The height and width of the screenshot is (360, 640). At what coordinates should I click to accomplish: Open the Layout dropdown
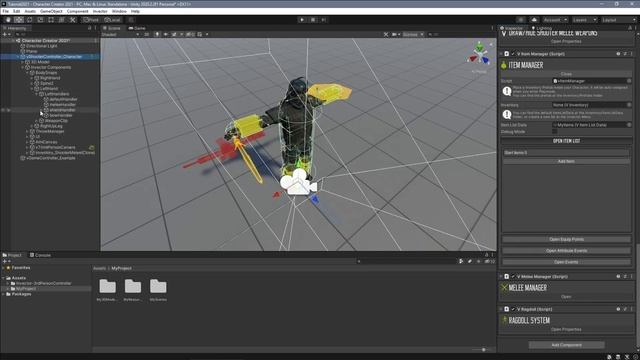618,20
